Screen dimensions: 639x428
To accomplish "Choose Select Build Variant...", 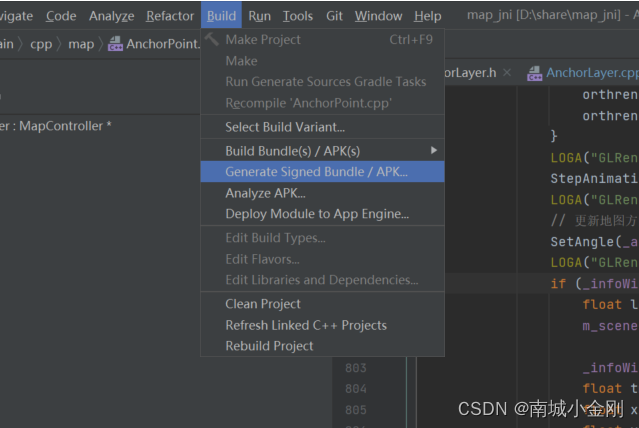I will pyautogui.click(x=322, y=127).
